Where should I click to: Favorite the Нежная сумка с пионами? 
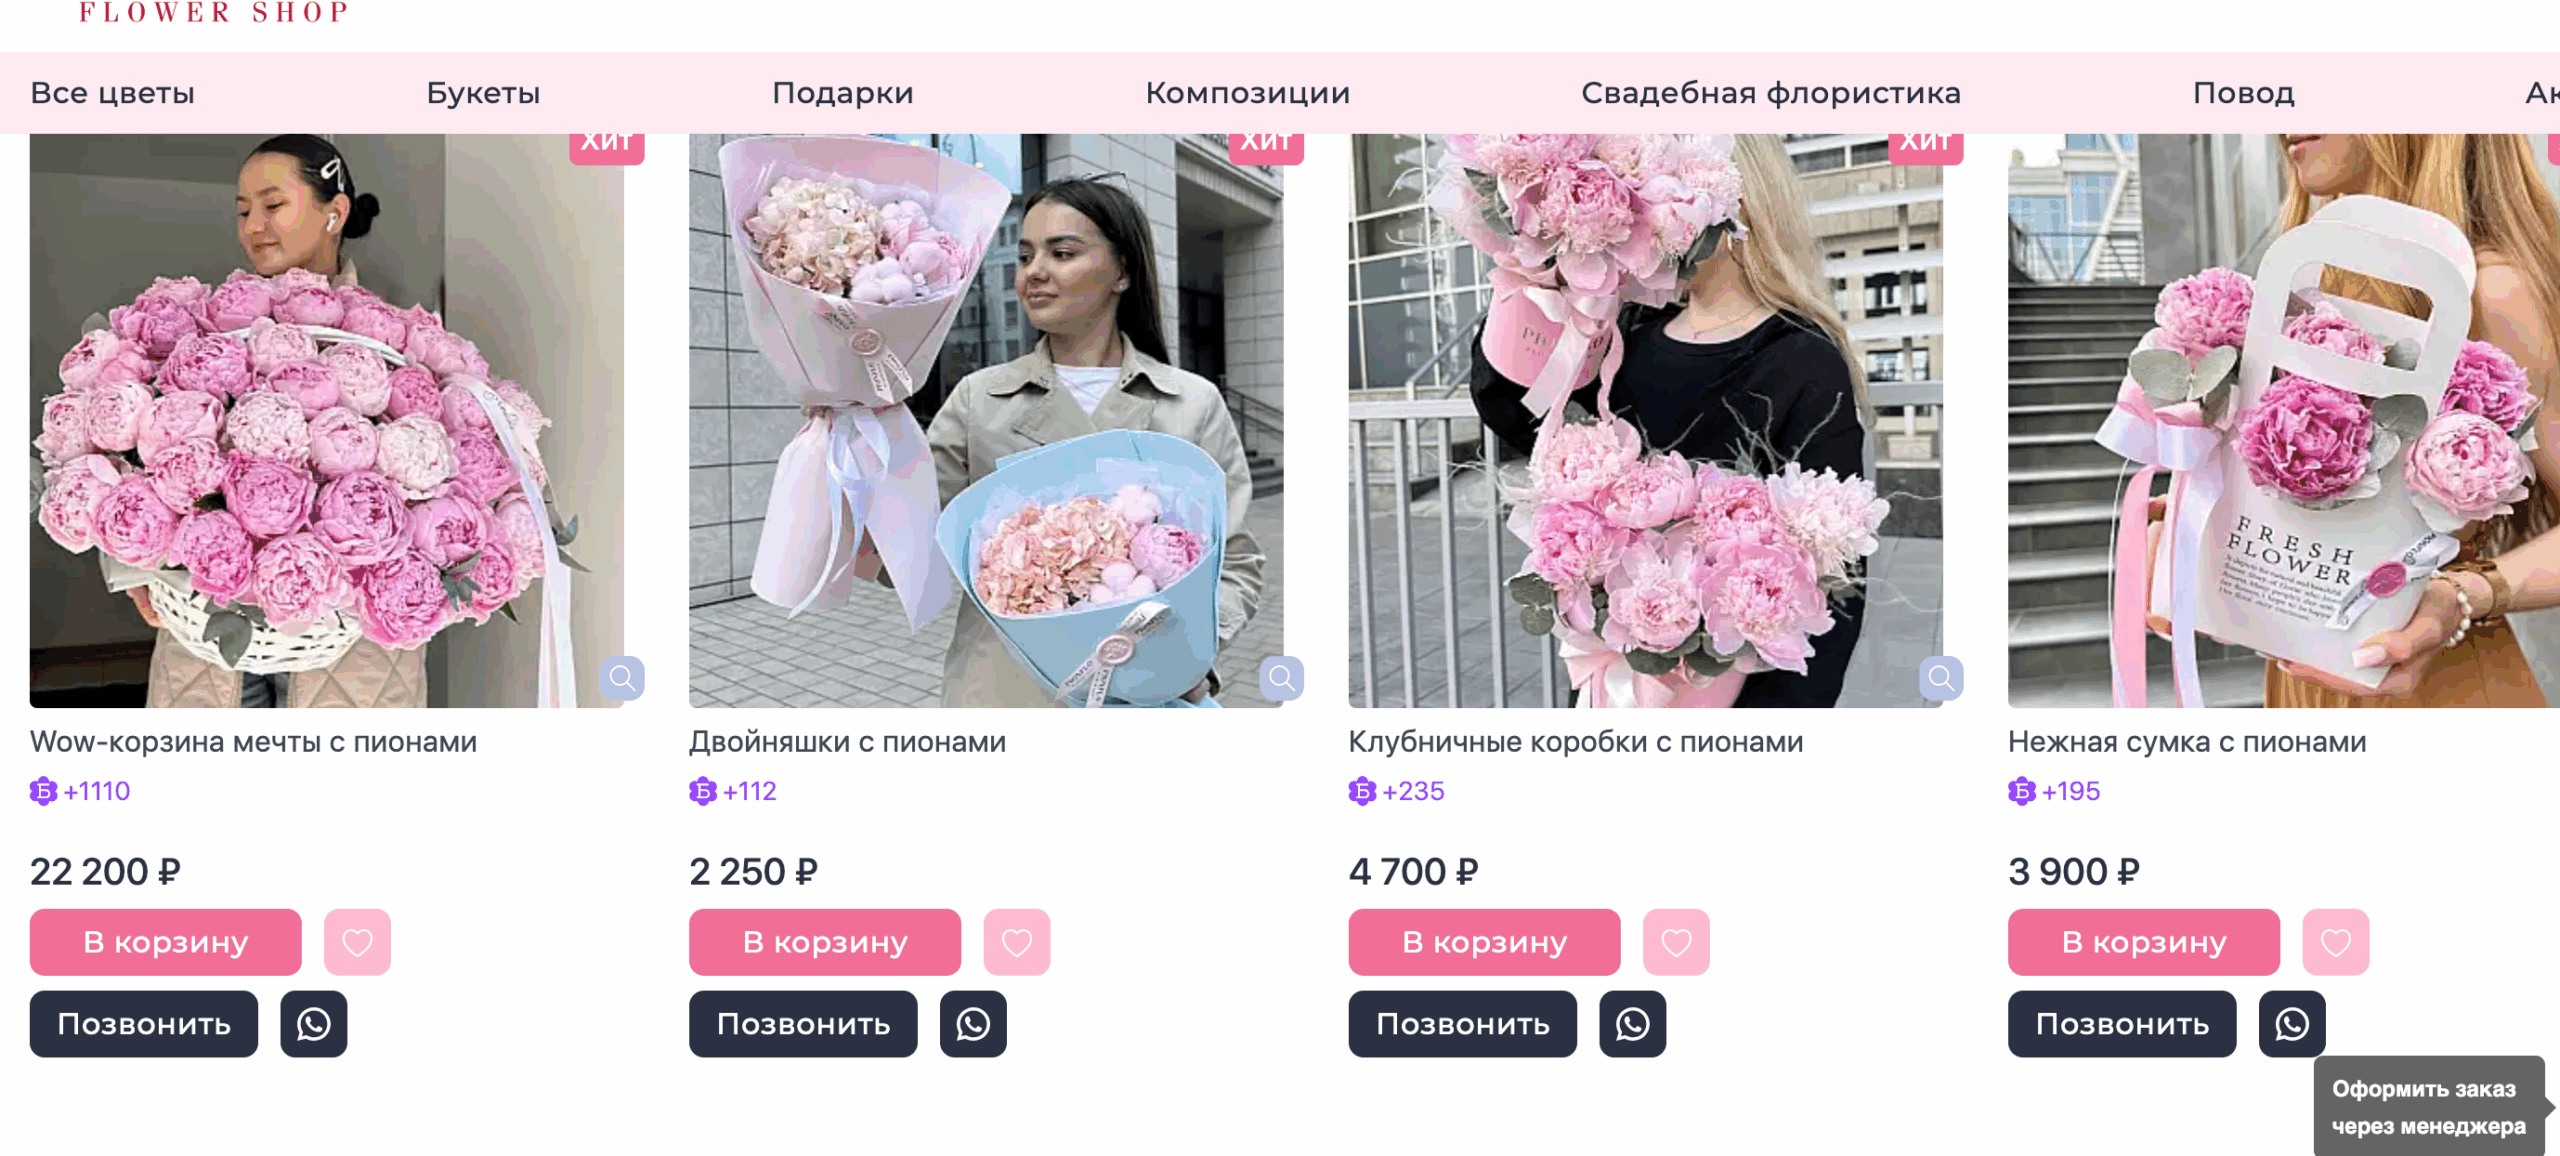point(2336,942)
